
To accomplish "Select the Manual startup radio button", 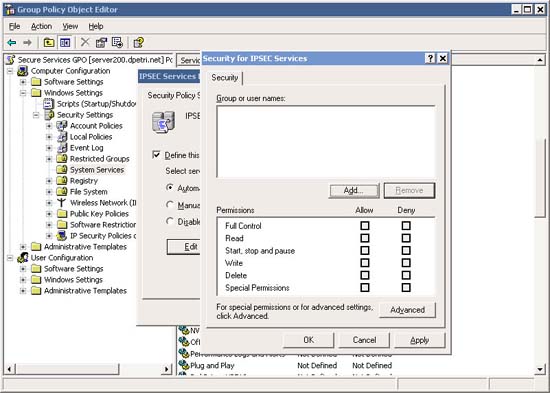I will tap(170, 205).
